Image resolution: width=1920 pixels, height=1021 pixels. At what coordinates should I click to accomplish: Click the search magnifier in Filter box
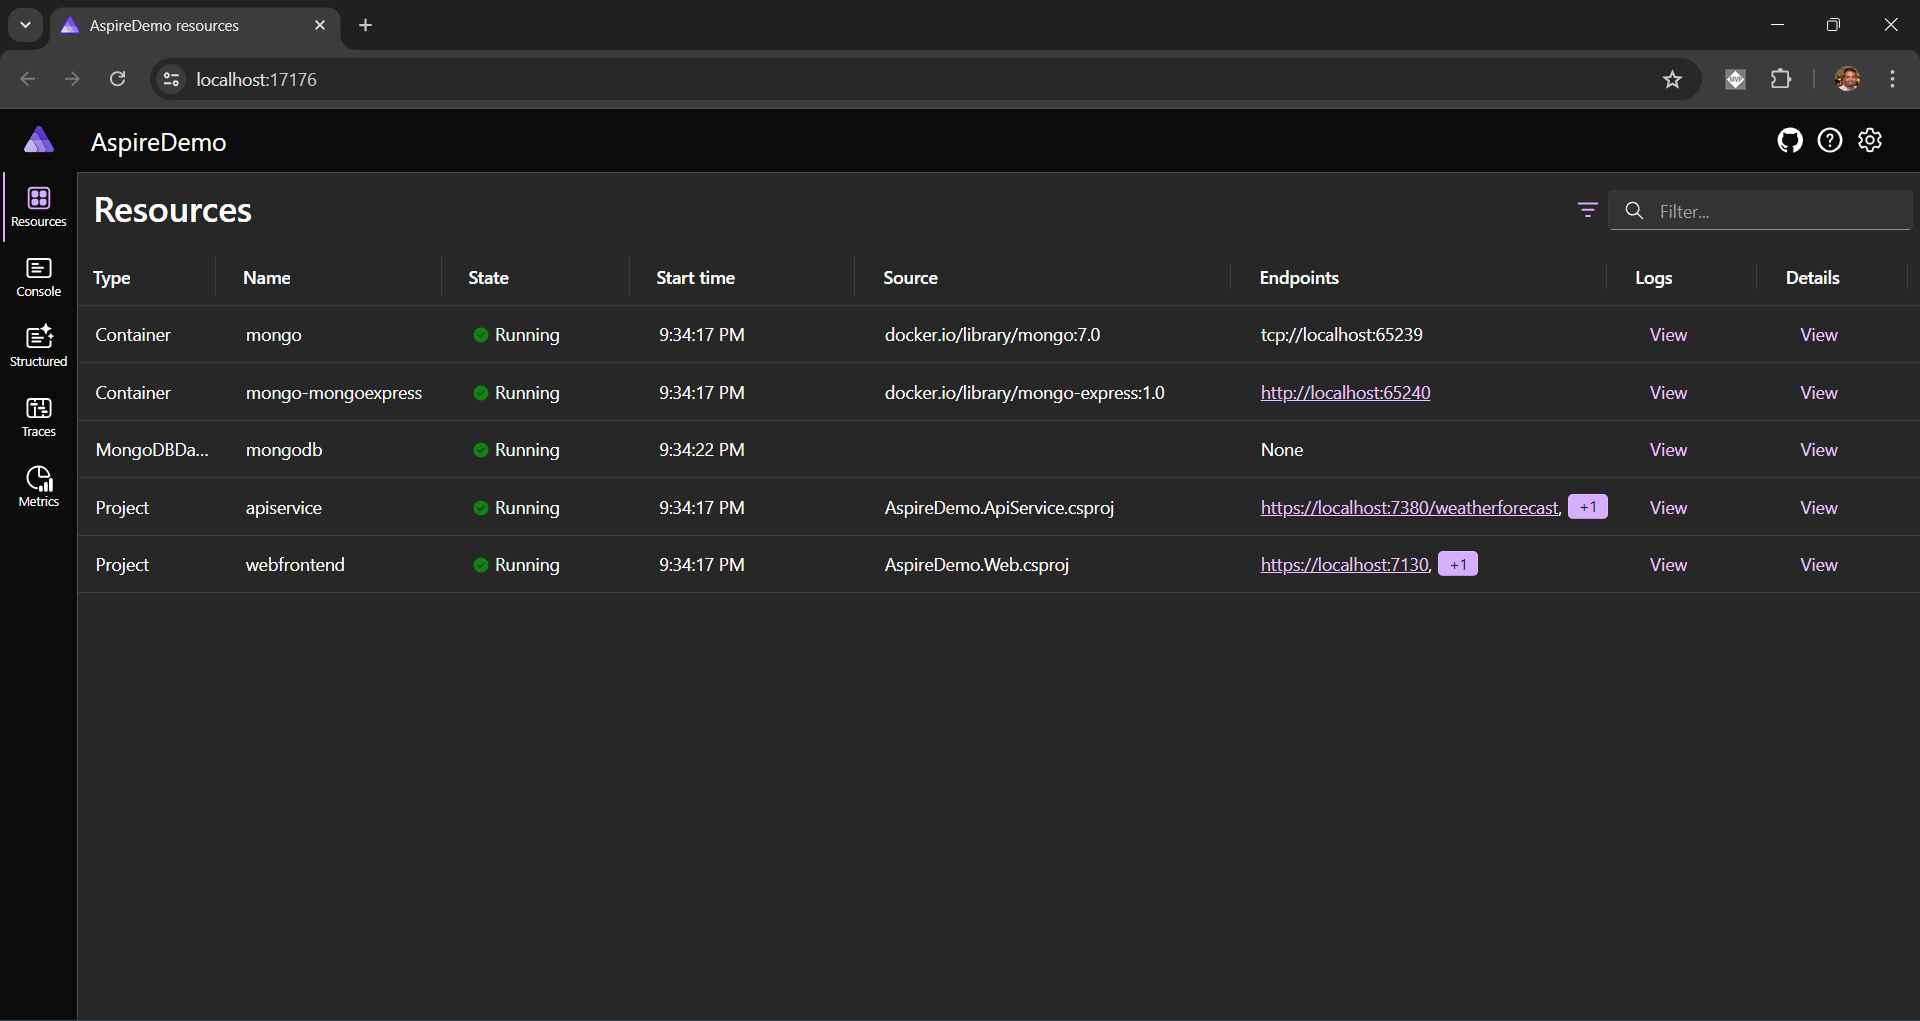tap(1634, 211)
